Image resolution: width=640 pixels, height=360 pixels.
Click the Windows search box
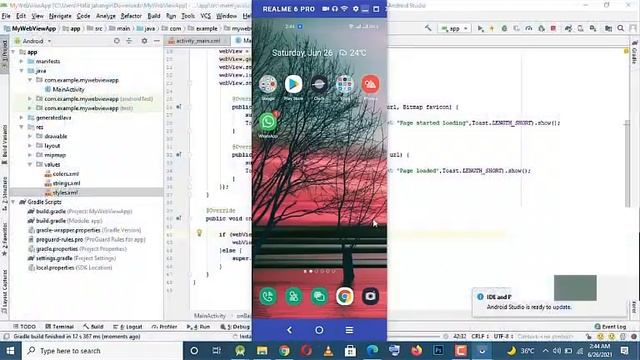(x=101, y=351)
